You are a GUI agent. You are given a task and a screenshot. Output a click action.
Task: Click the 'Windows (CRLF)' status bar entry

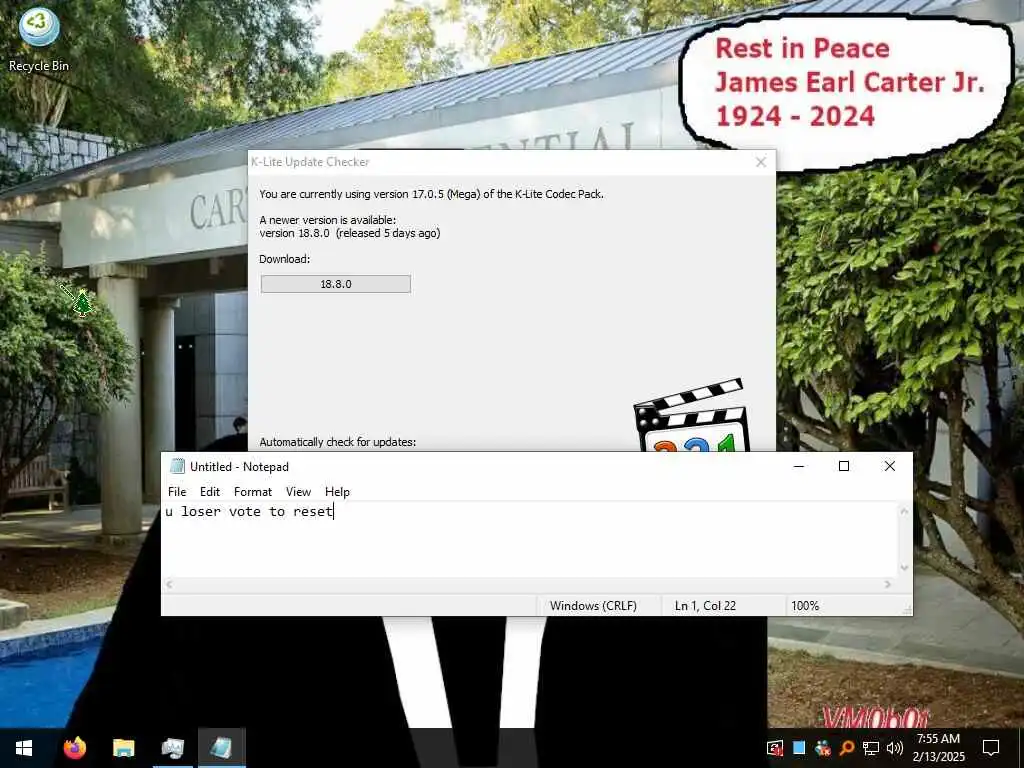coord(593,605)
